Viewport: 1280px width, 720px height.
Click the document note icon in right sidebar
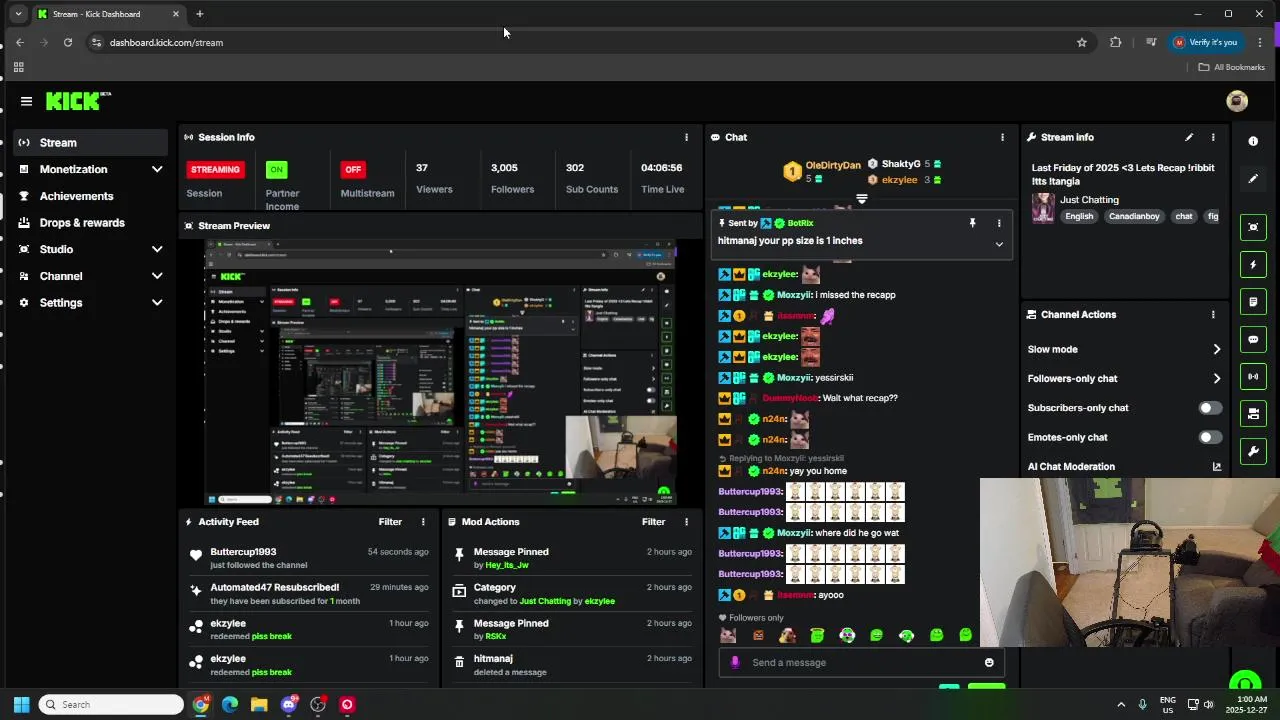click(x=1253, y=302)
